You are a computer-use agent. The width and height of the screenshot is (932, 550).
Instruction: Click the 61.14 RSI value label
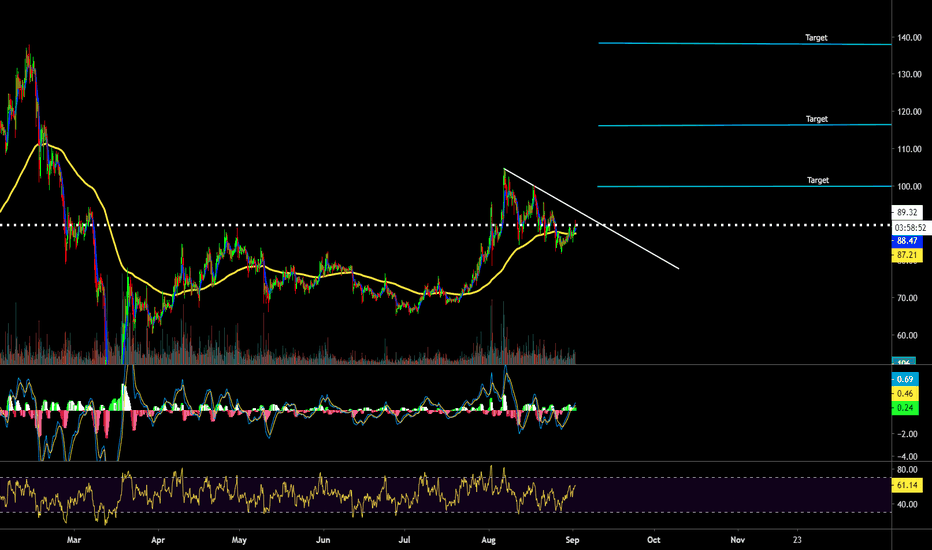coord(907,485)
